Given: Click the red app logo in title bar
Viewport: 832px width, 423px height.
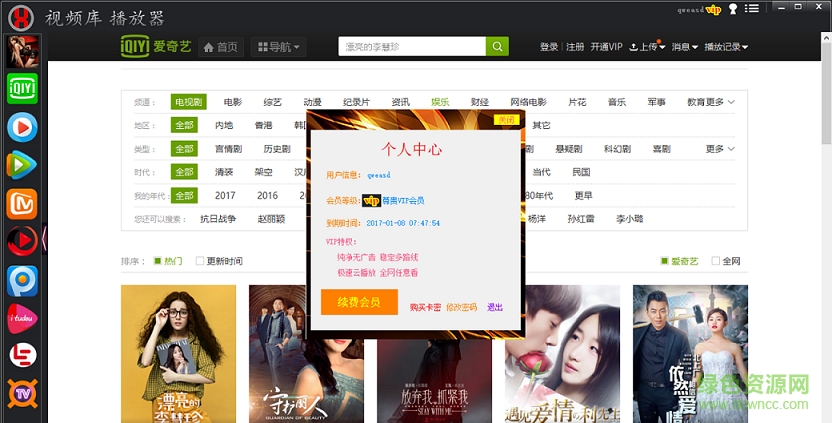Looking at the screenshot, I should click(21, 18).
